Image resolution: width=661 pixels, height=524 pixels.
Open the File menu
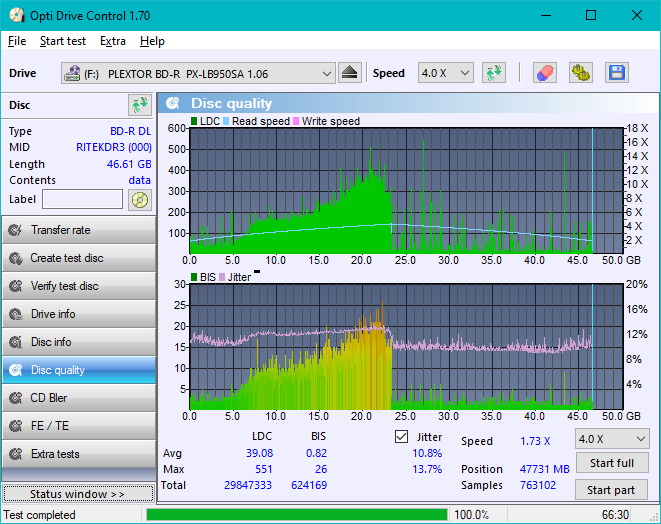click(x=17, y=41)
